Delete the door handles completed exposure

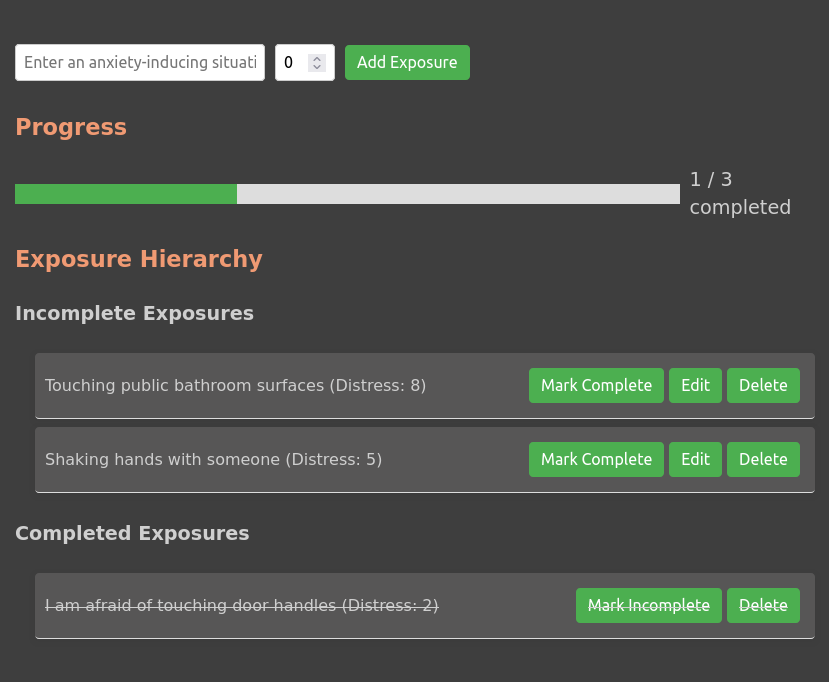coord(763,605)
